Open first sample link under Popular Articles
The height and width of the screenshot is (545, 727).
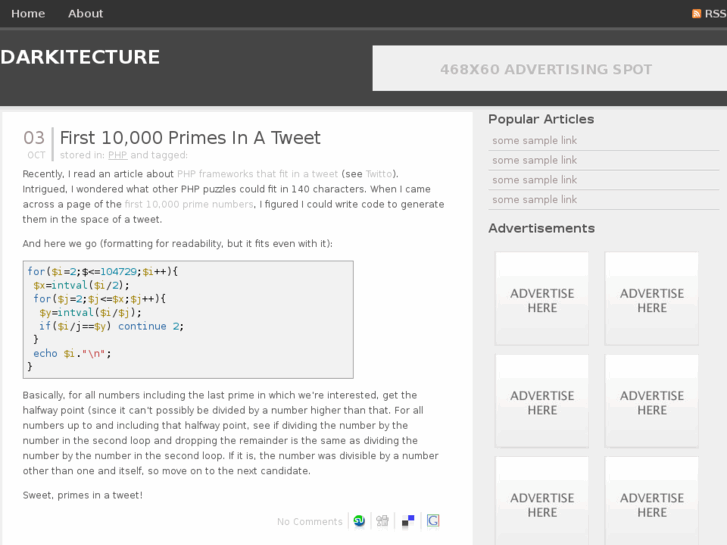tap(534, 141)
